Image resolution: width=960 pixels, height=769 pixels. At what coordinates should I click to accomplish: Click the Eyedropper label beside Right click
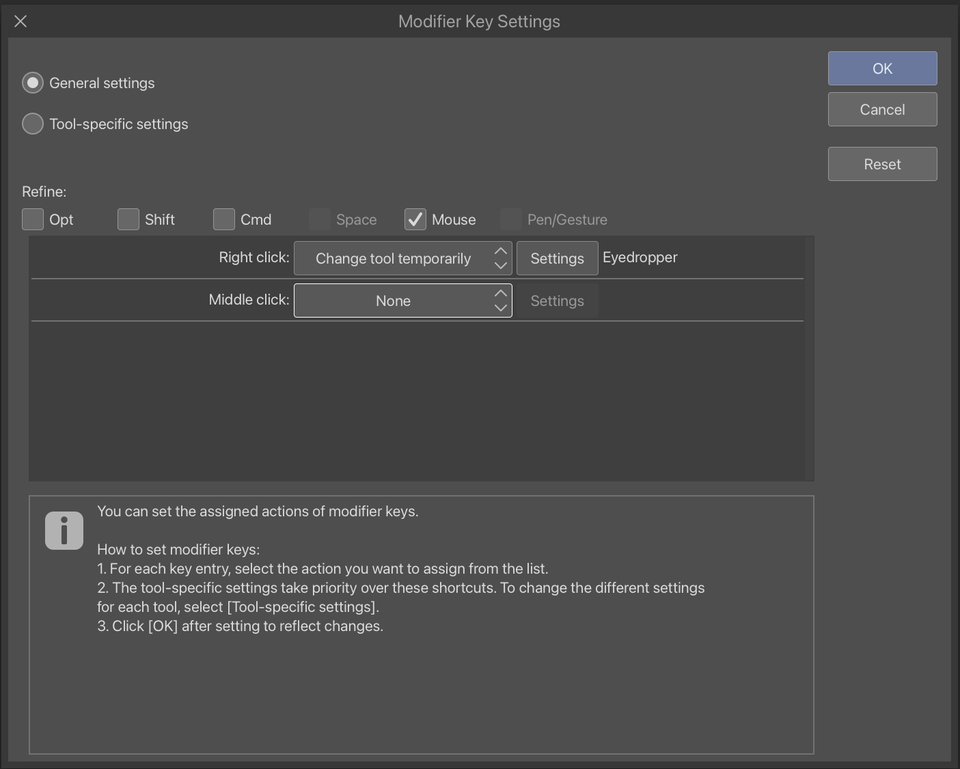[640, 257]
